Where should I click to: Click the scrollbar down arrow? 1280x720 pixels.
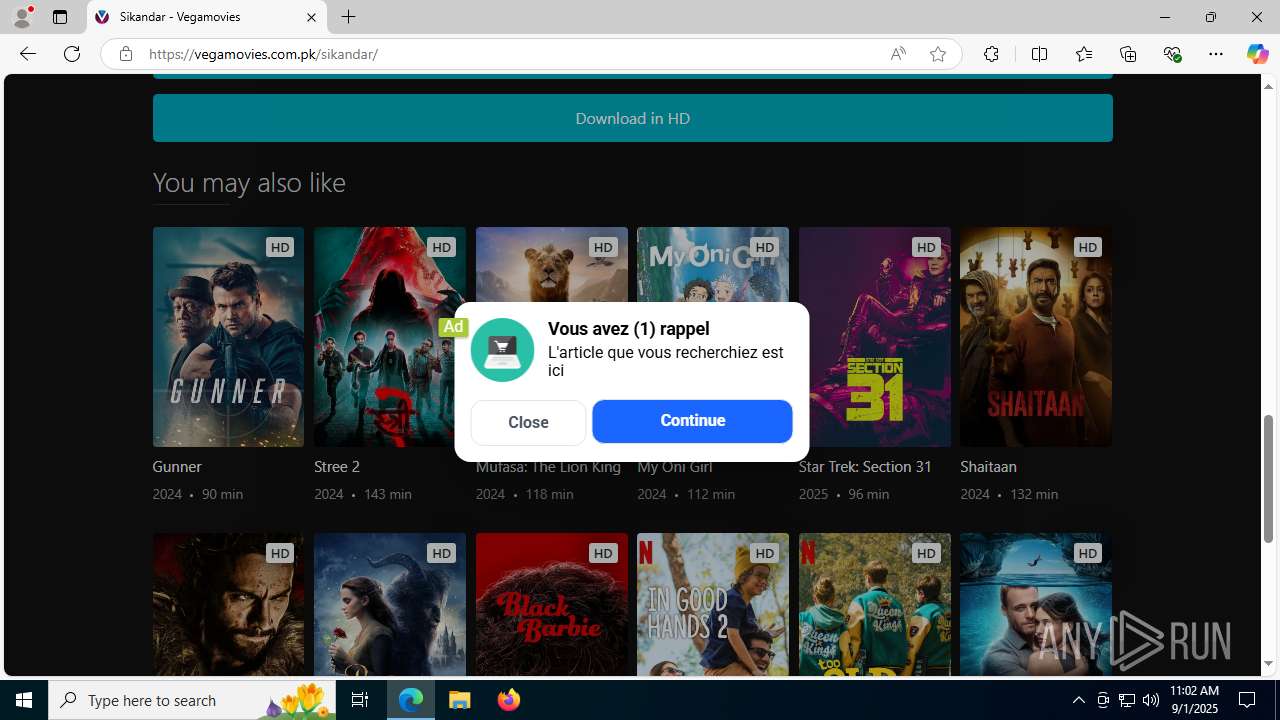point(1269,664)
